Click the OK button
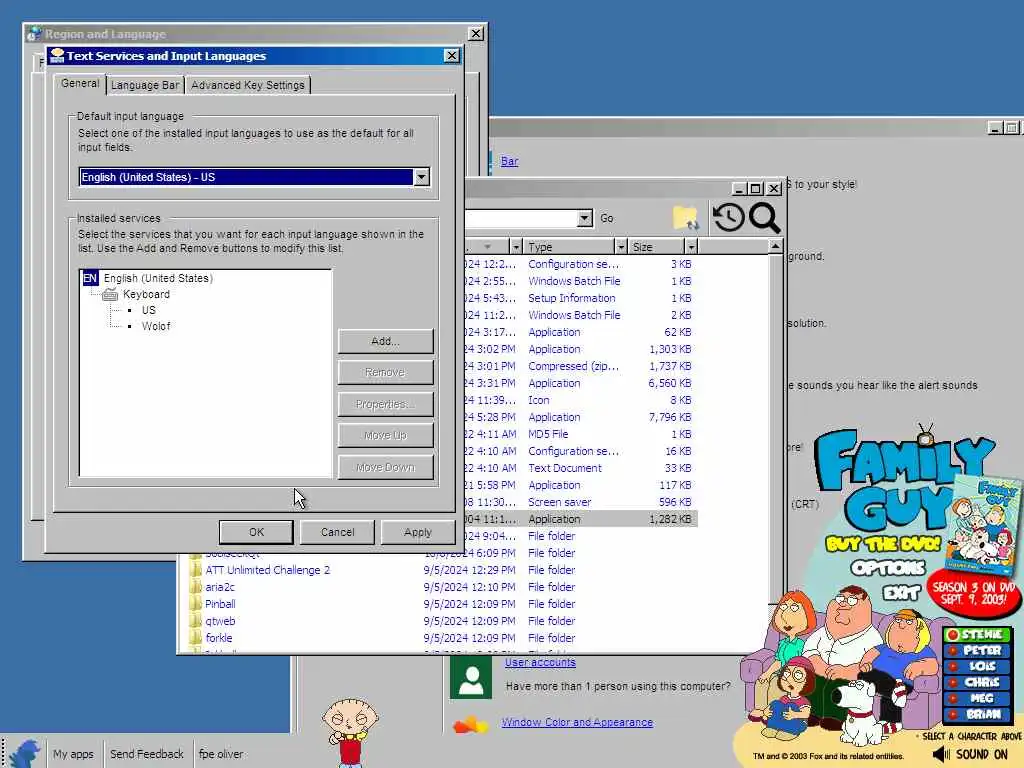1024x768 pixels. coord(256,532)
